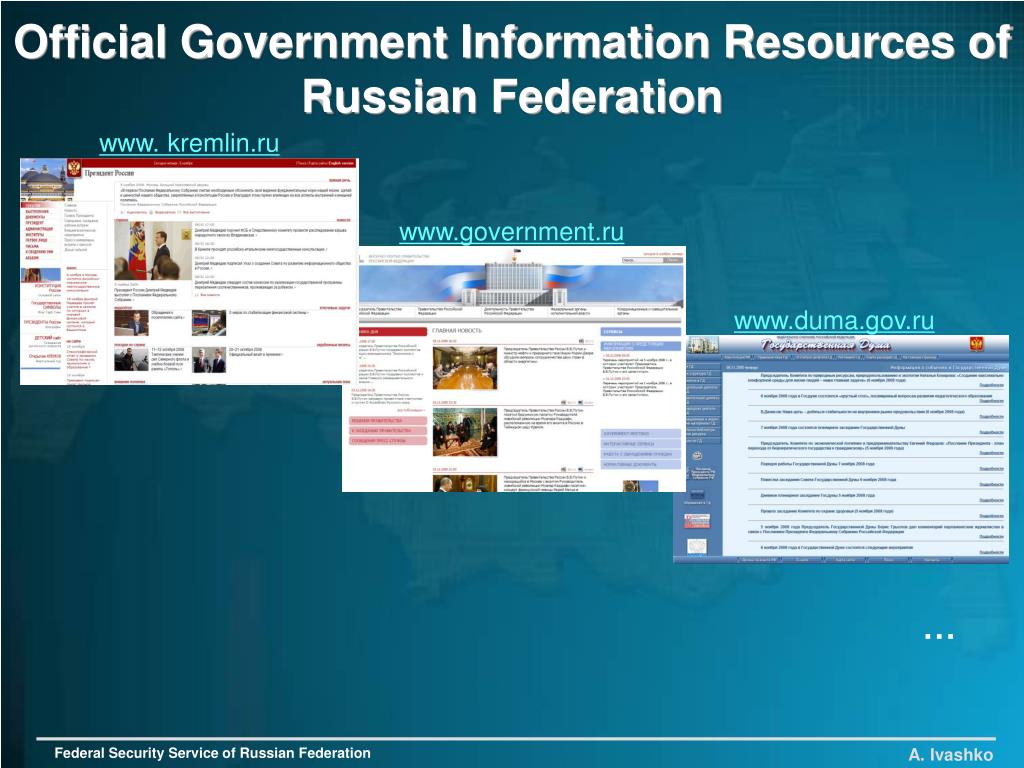The height and width of the screenshot is (768, 1024).
Task: Click the top pink button in government sidebar
Action: pos(389,421)
